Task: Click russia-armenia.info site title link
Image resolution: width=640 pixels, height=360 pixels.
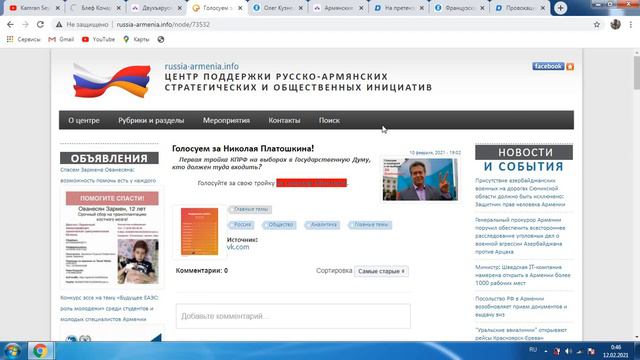Action: point(202,66)
